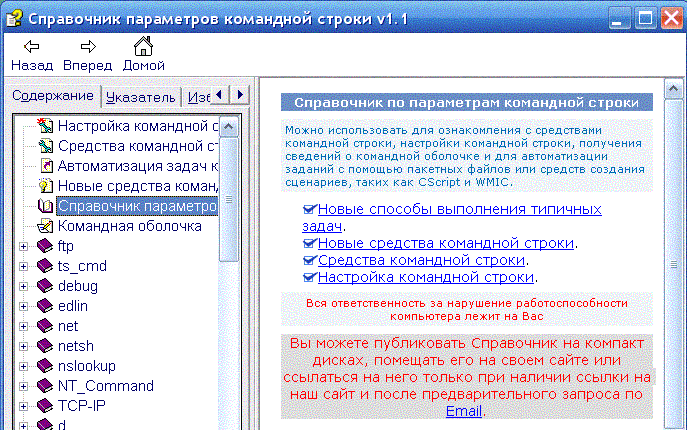687x431 pixels.
Task: Click content pane scrollbar up arrow
Action: 673,89
